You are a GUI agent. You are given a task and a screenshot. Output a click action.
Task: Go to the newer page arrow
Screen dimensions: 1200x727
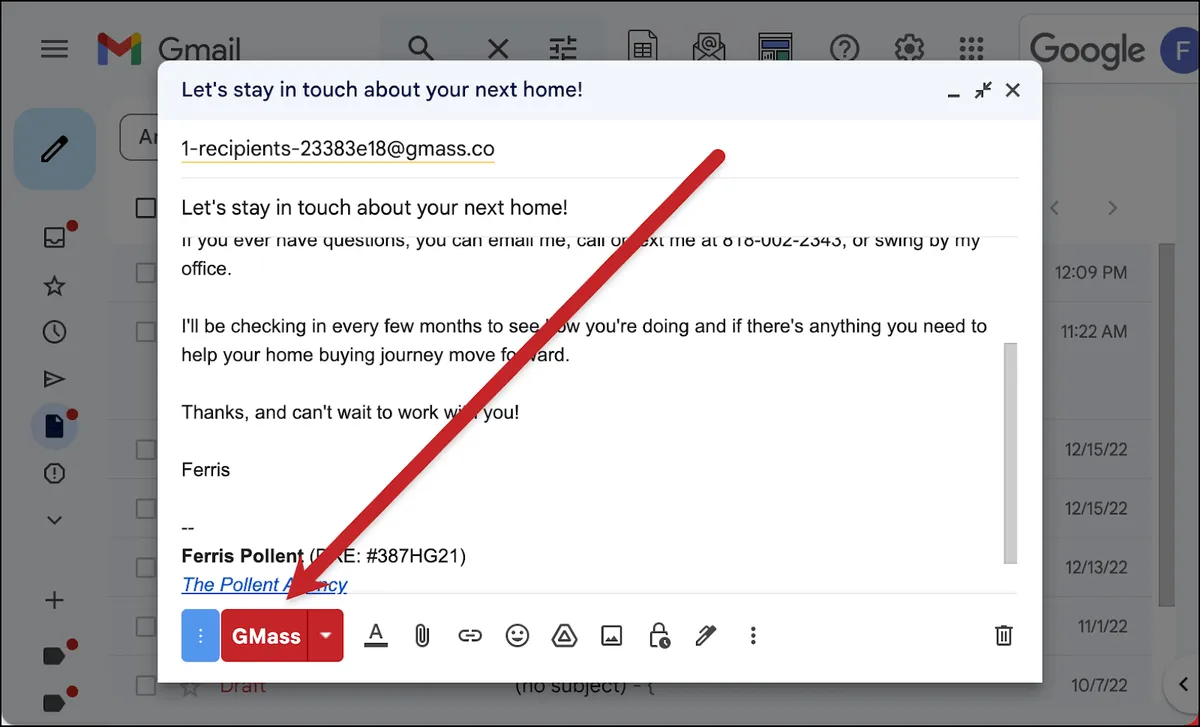(x=1054, y=208)
